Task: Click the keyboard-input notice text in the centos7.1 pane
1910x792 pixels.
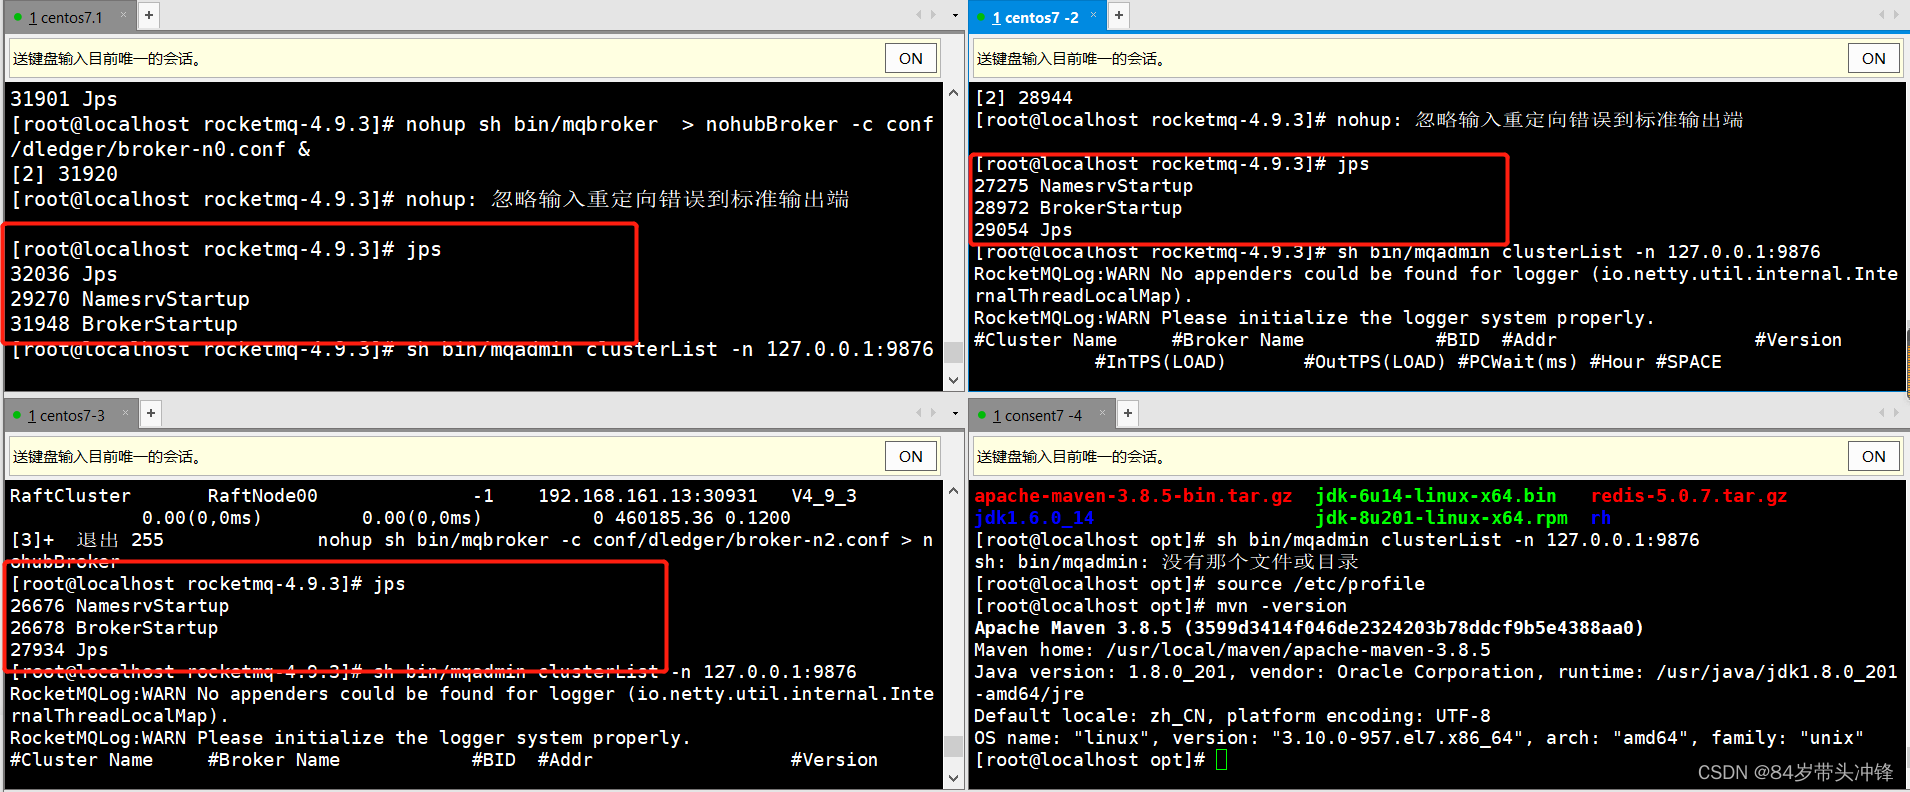Action: tap(107, 59)
